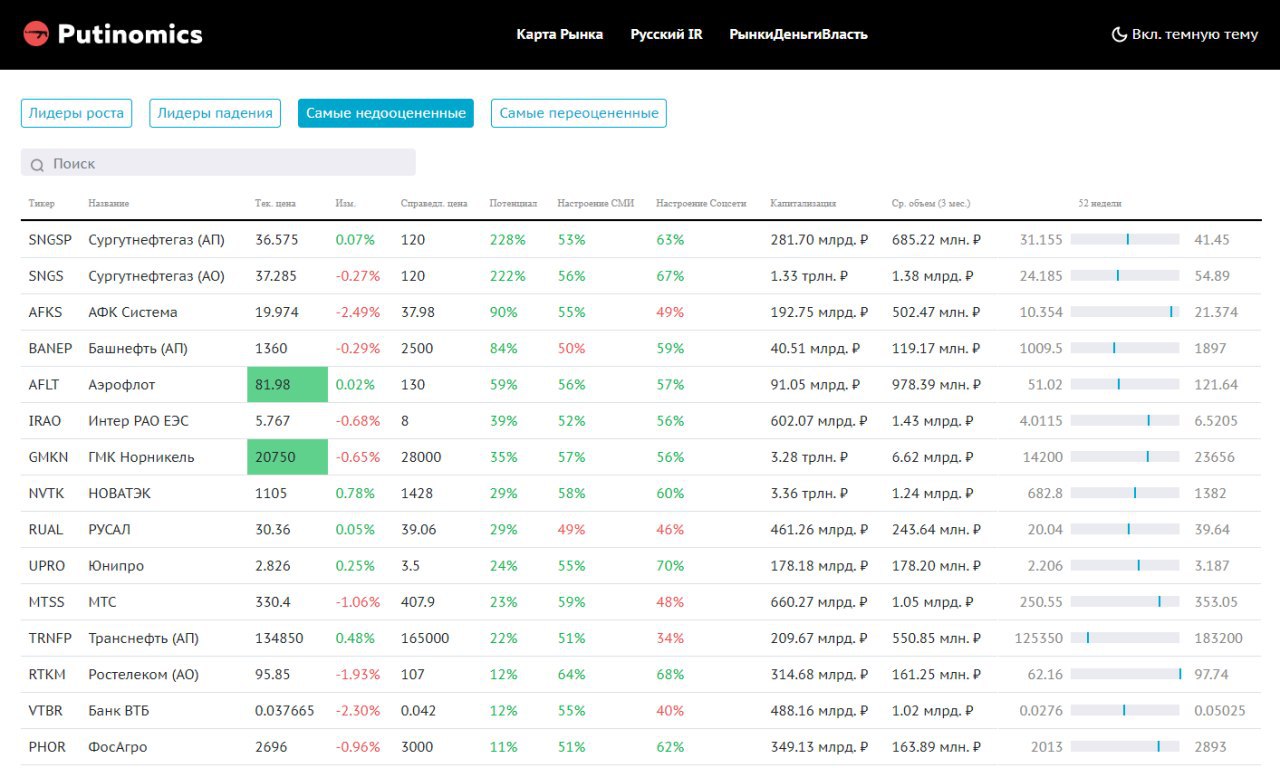Click the AFKS 52-week range bar
The height and width of the screenshot is (768, 1280).
pos(1125,312)
